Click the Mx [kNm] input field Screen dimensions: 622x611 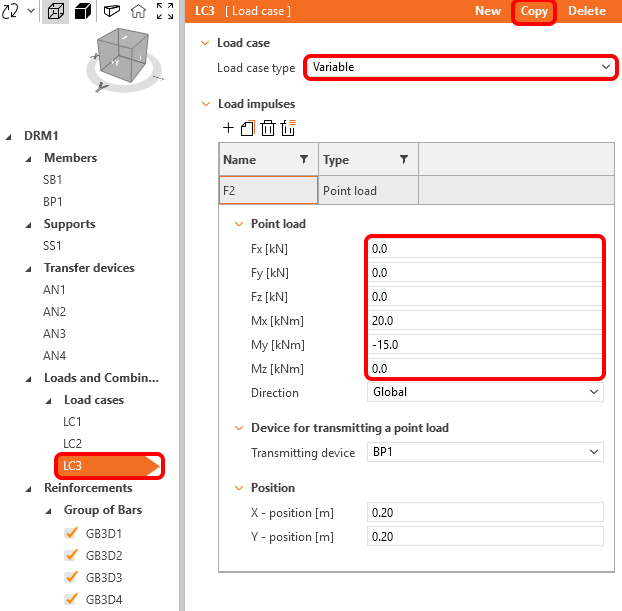[x=485, y=321]
